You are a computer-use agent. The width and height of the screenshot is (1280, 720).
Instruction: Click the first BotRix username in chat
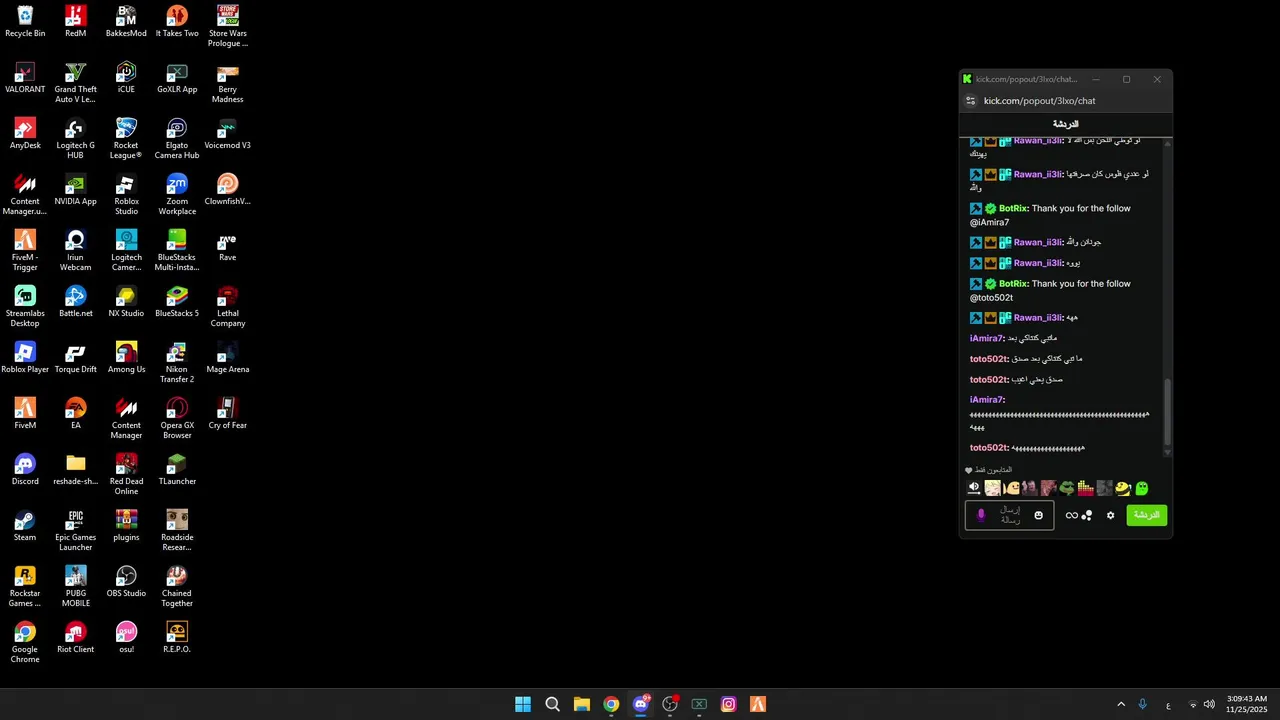[x=1014, y=209]
